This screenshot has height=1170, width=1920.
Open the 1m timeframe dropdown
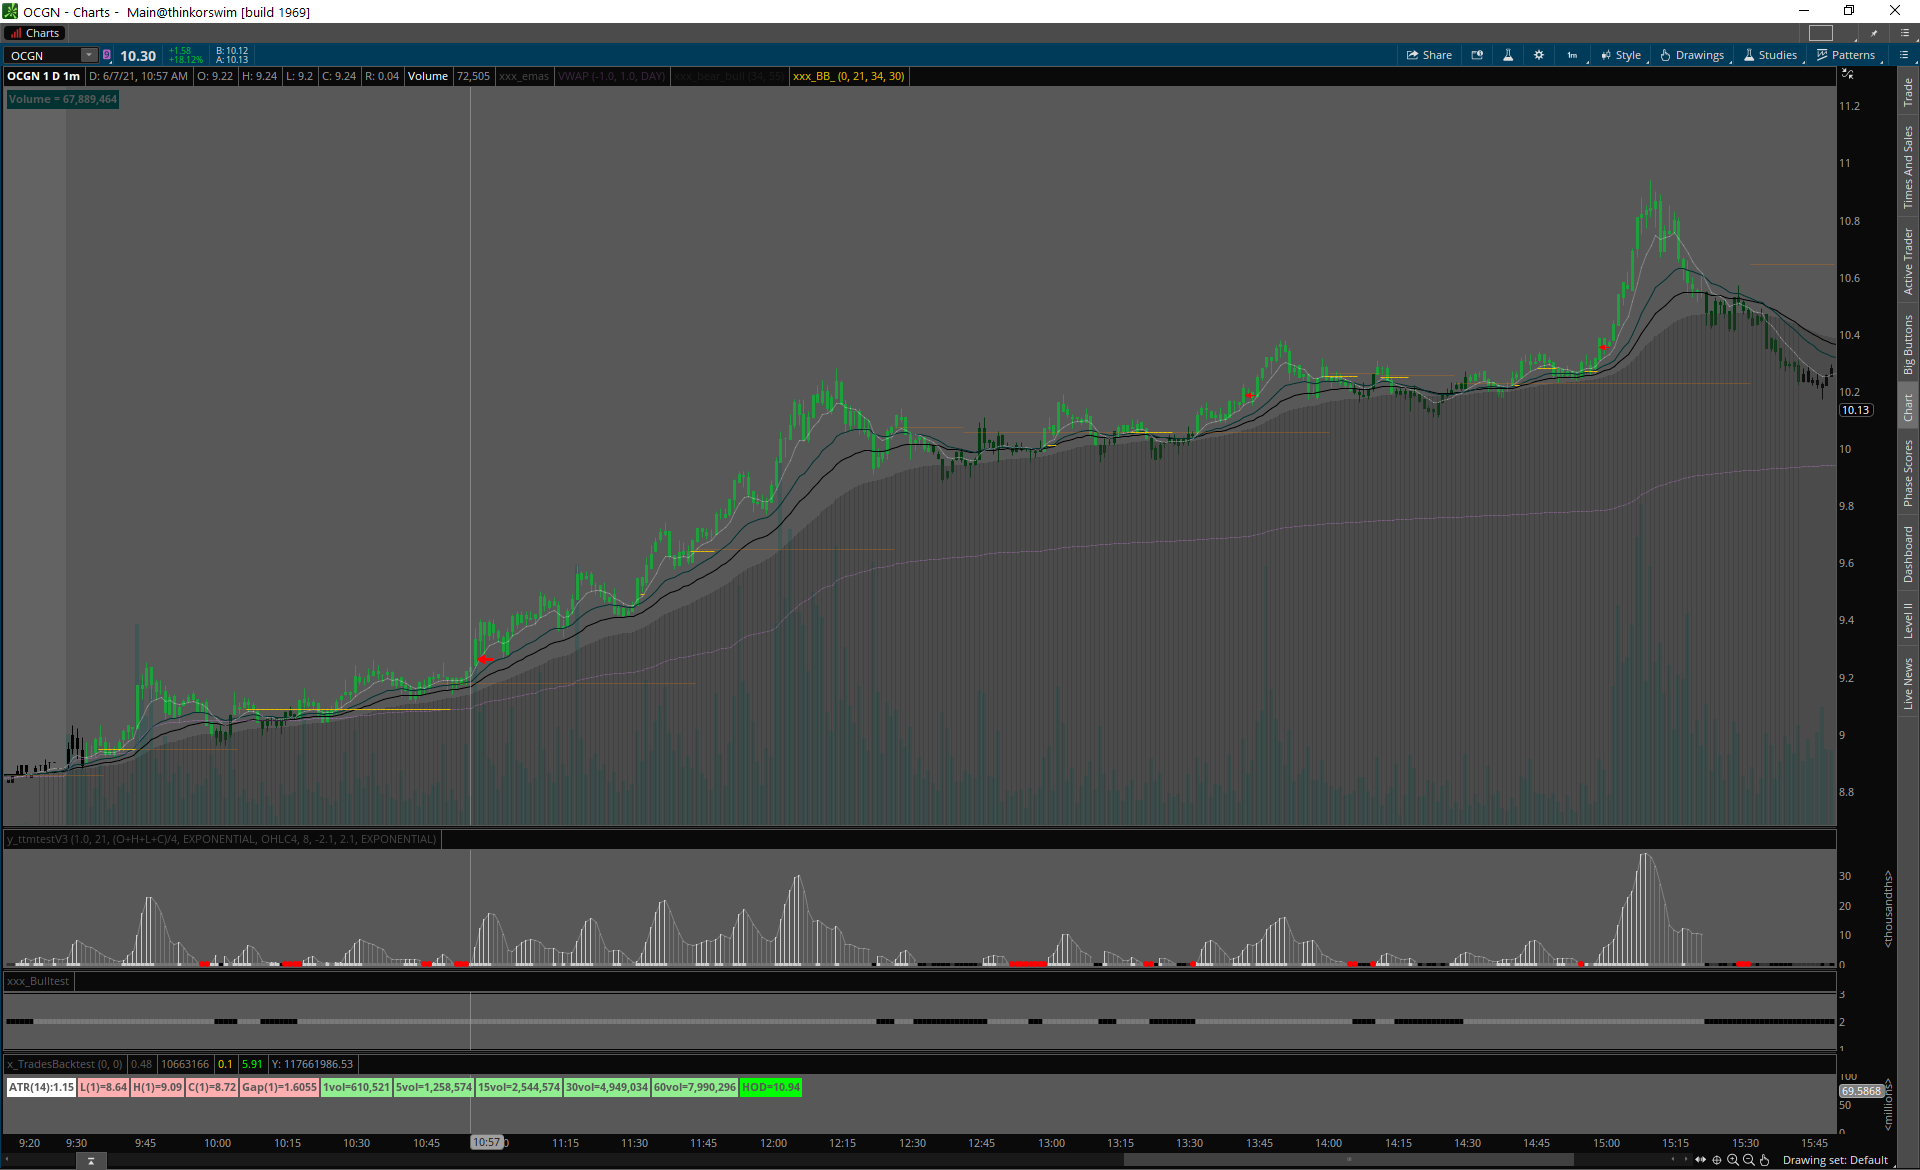tap(1572, 55)
